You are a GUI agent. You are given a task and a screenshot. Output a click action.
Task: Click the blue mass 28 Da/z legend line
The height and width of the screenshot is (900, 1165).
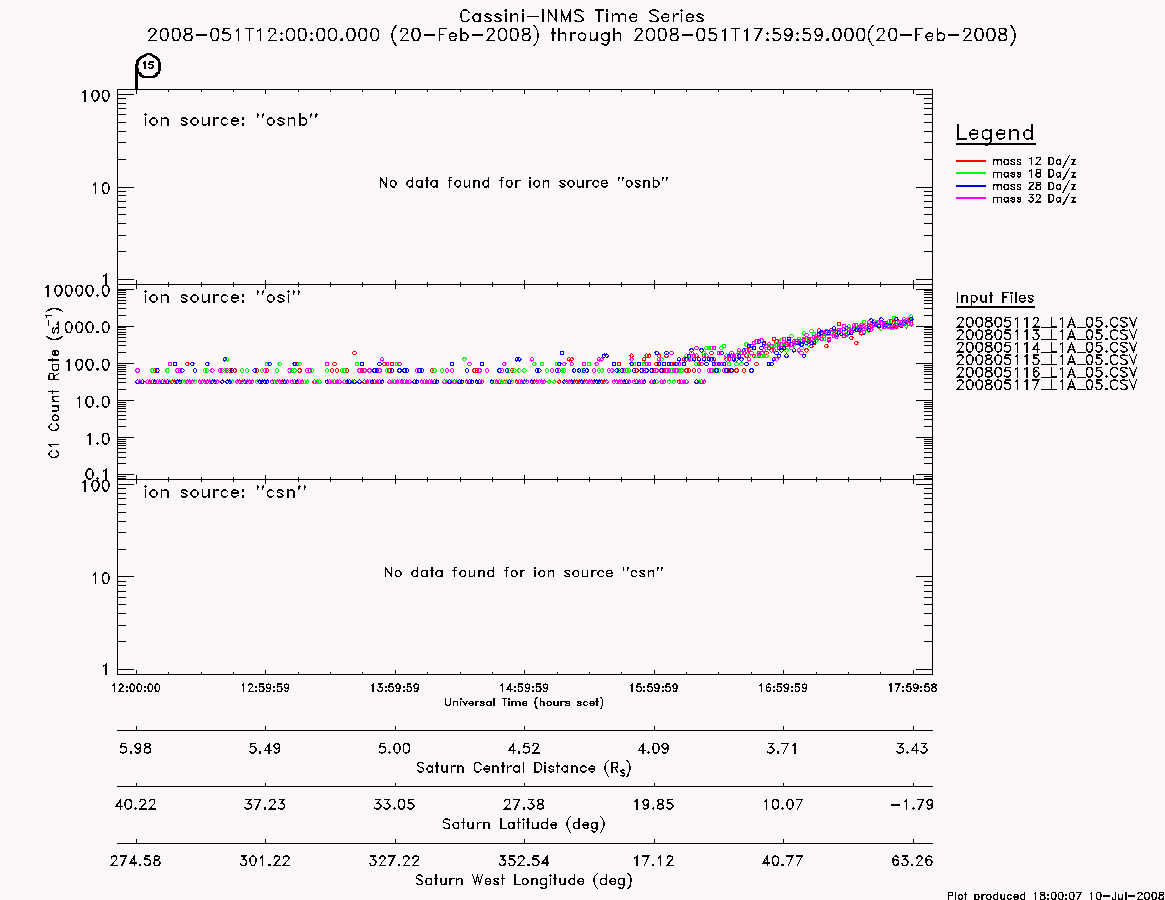coord(970,186)
